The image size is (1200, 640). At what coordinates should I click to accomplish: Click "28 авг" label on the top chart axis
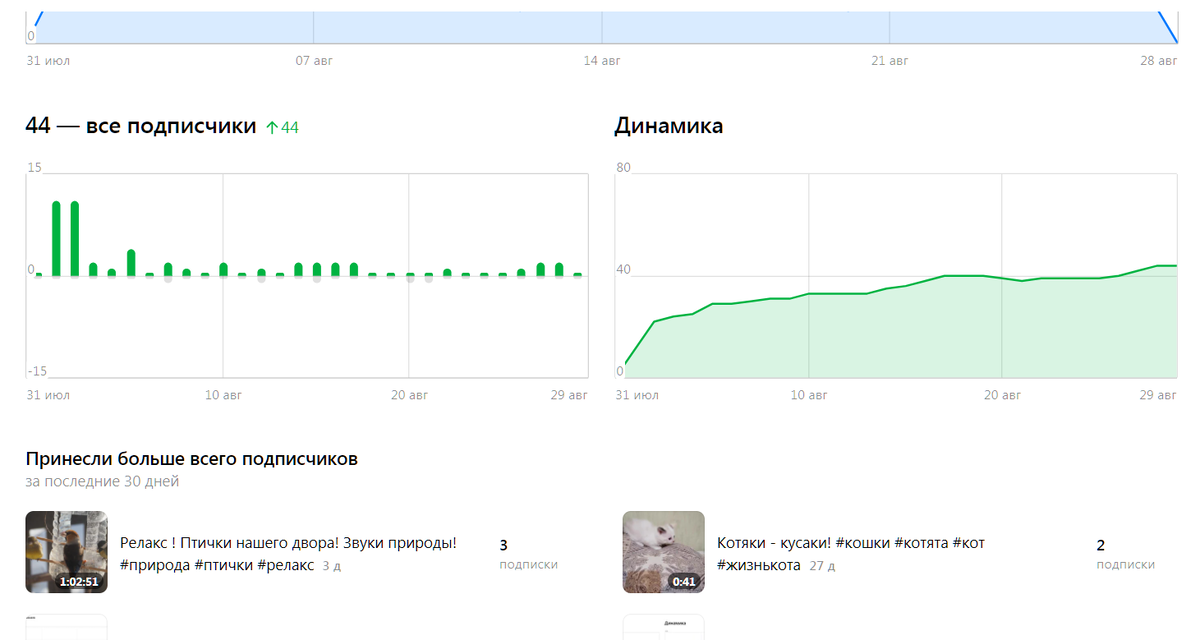[1159, 61]
